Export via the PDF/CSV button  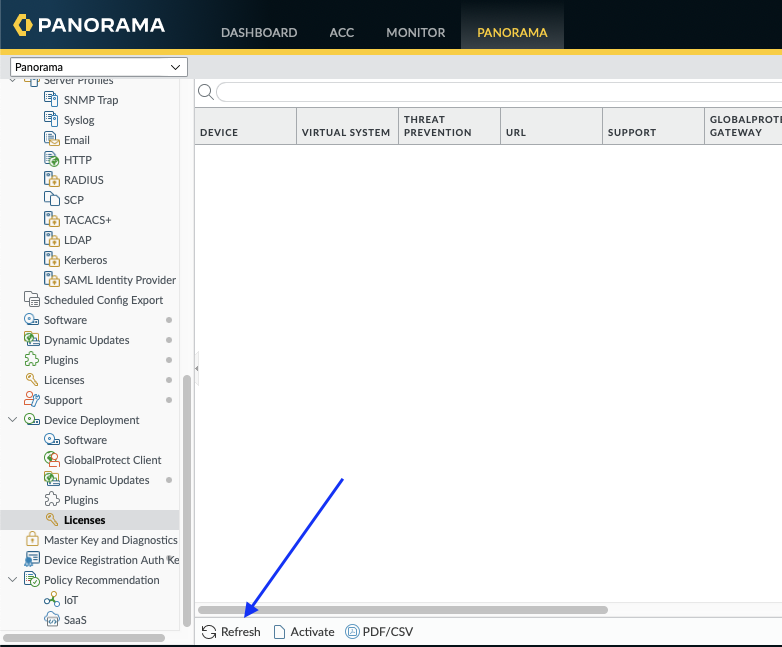pos(379,632)
